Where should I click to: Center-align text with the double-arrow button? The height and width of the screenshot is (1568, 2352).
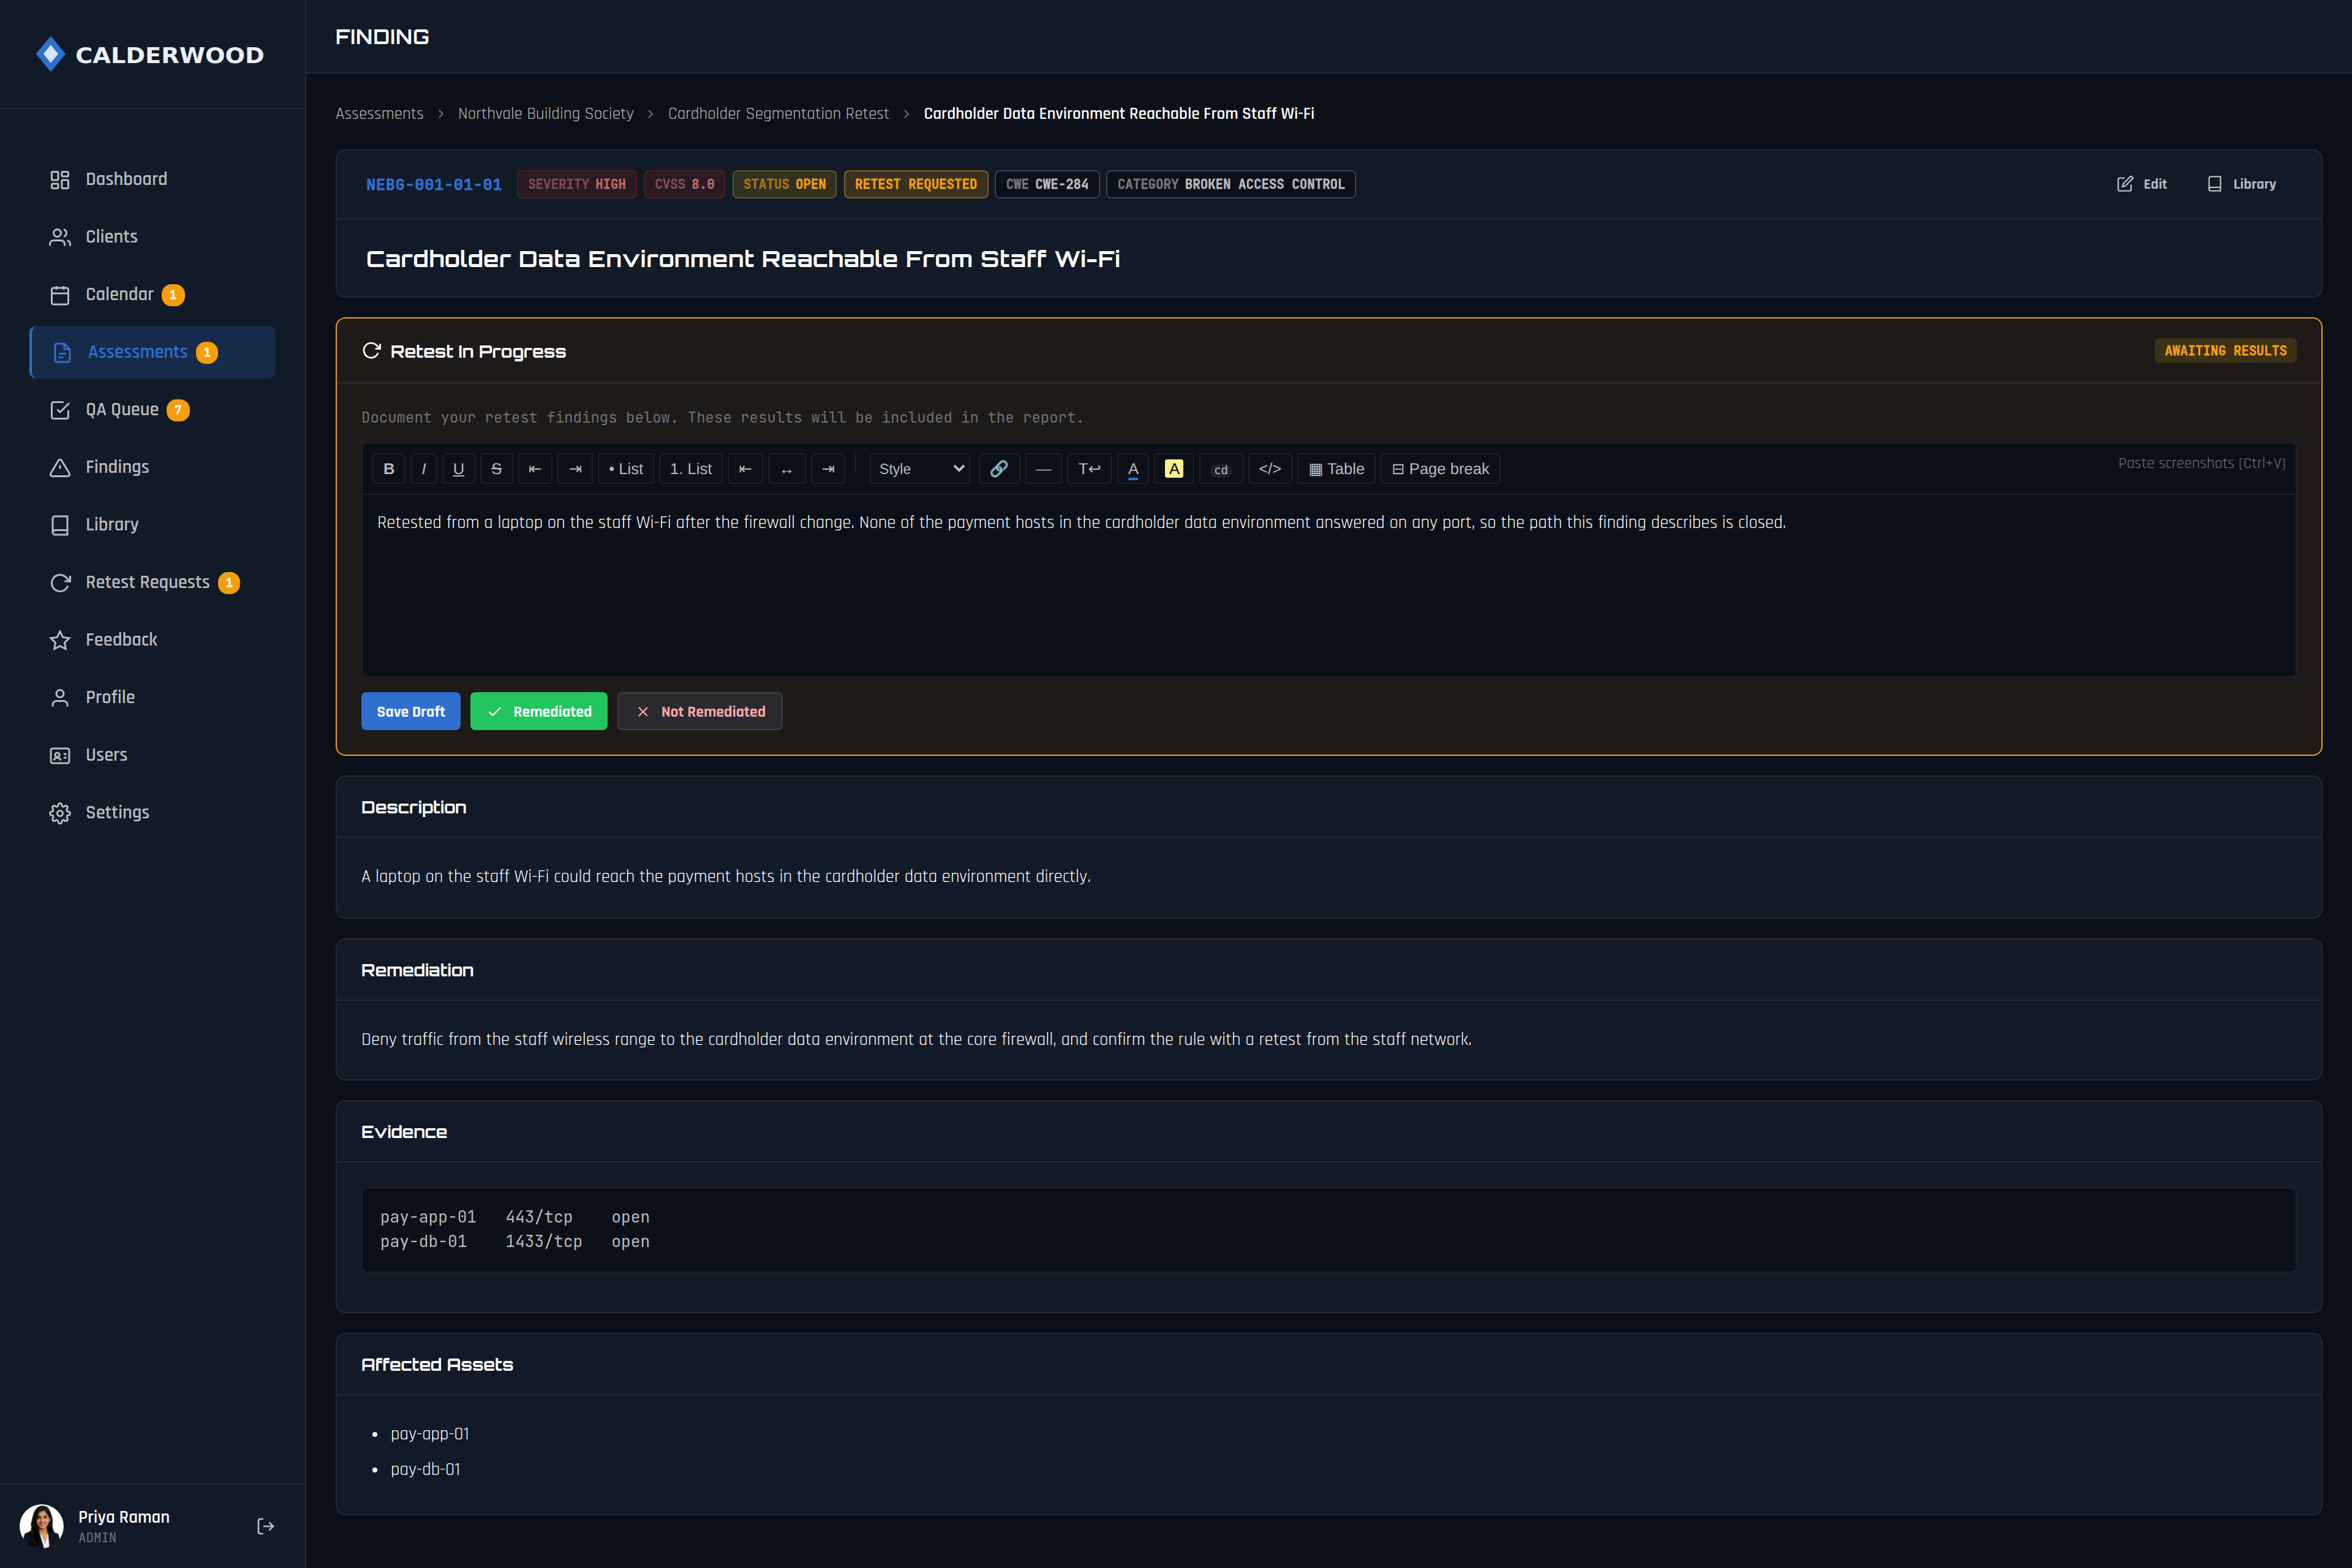click(786, 469)
